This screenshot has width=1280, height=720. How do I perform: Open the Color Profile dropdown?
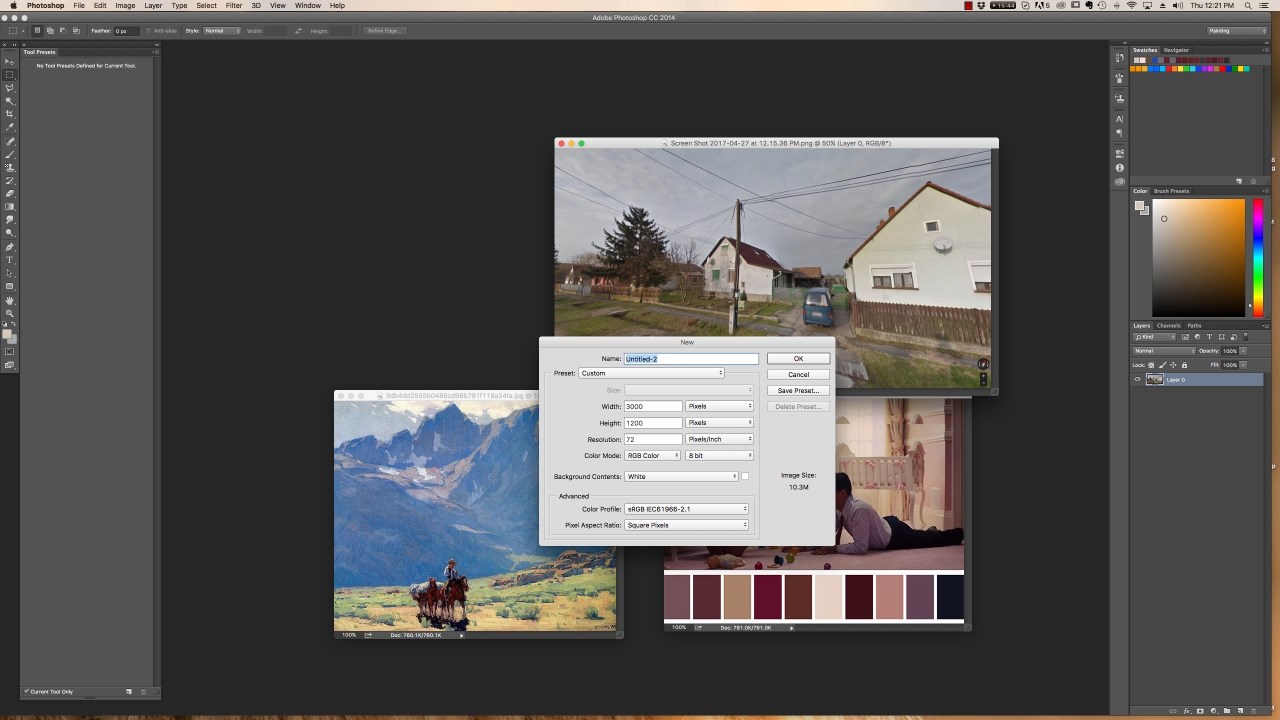686,509
